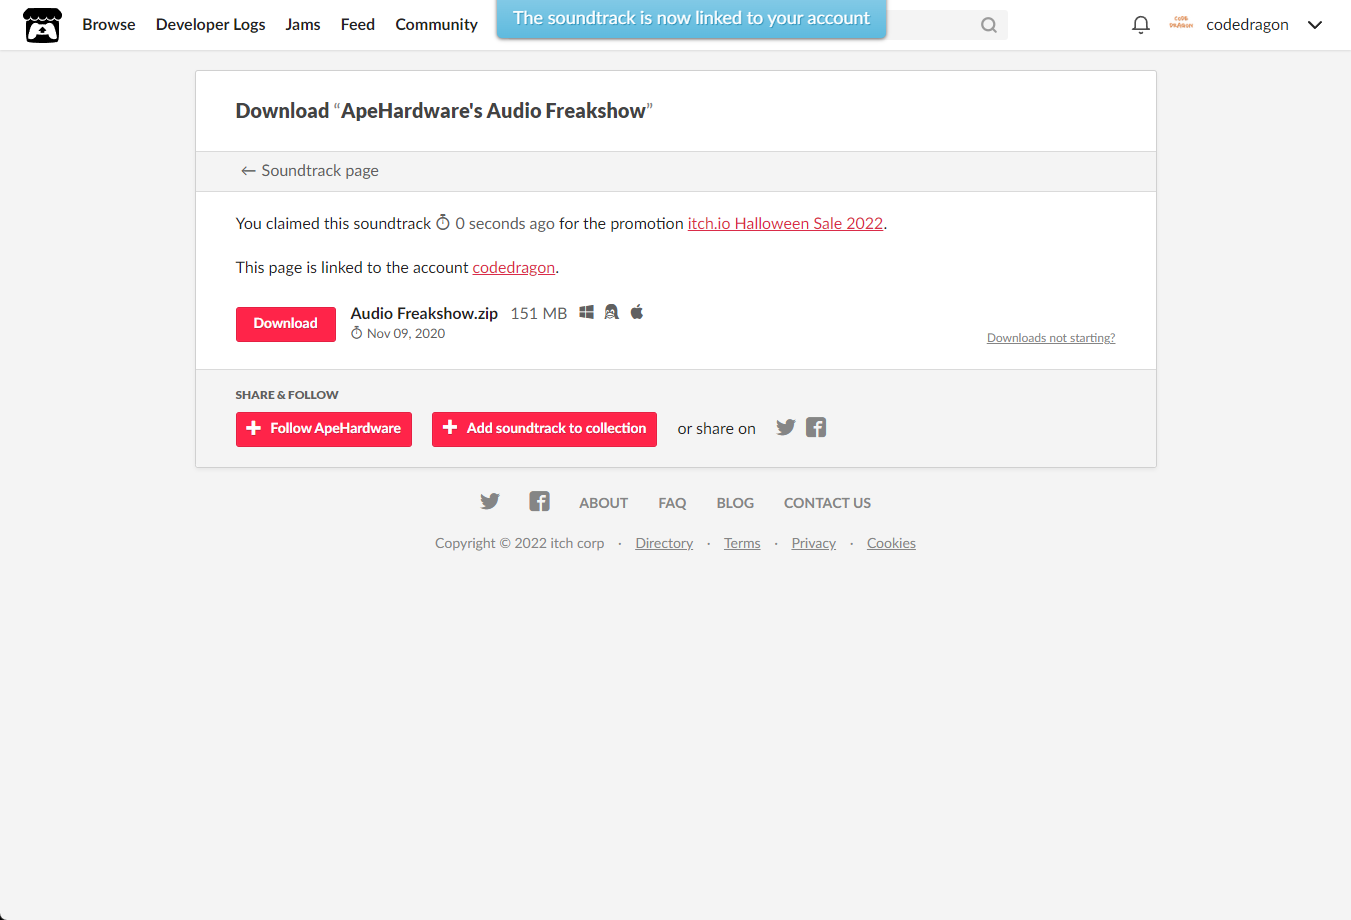Open the BLOG footer link
Image resolution: width=1351 pixels, height=920 pixels.
[735, 503]
